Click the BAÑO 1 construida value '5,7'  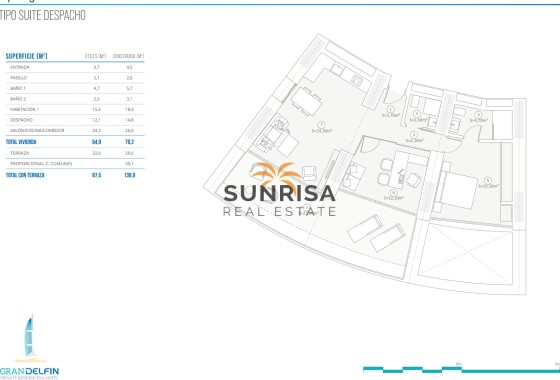click(129, 88)
